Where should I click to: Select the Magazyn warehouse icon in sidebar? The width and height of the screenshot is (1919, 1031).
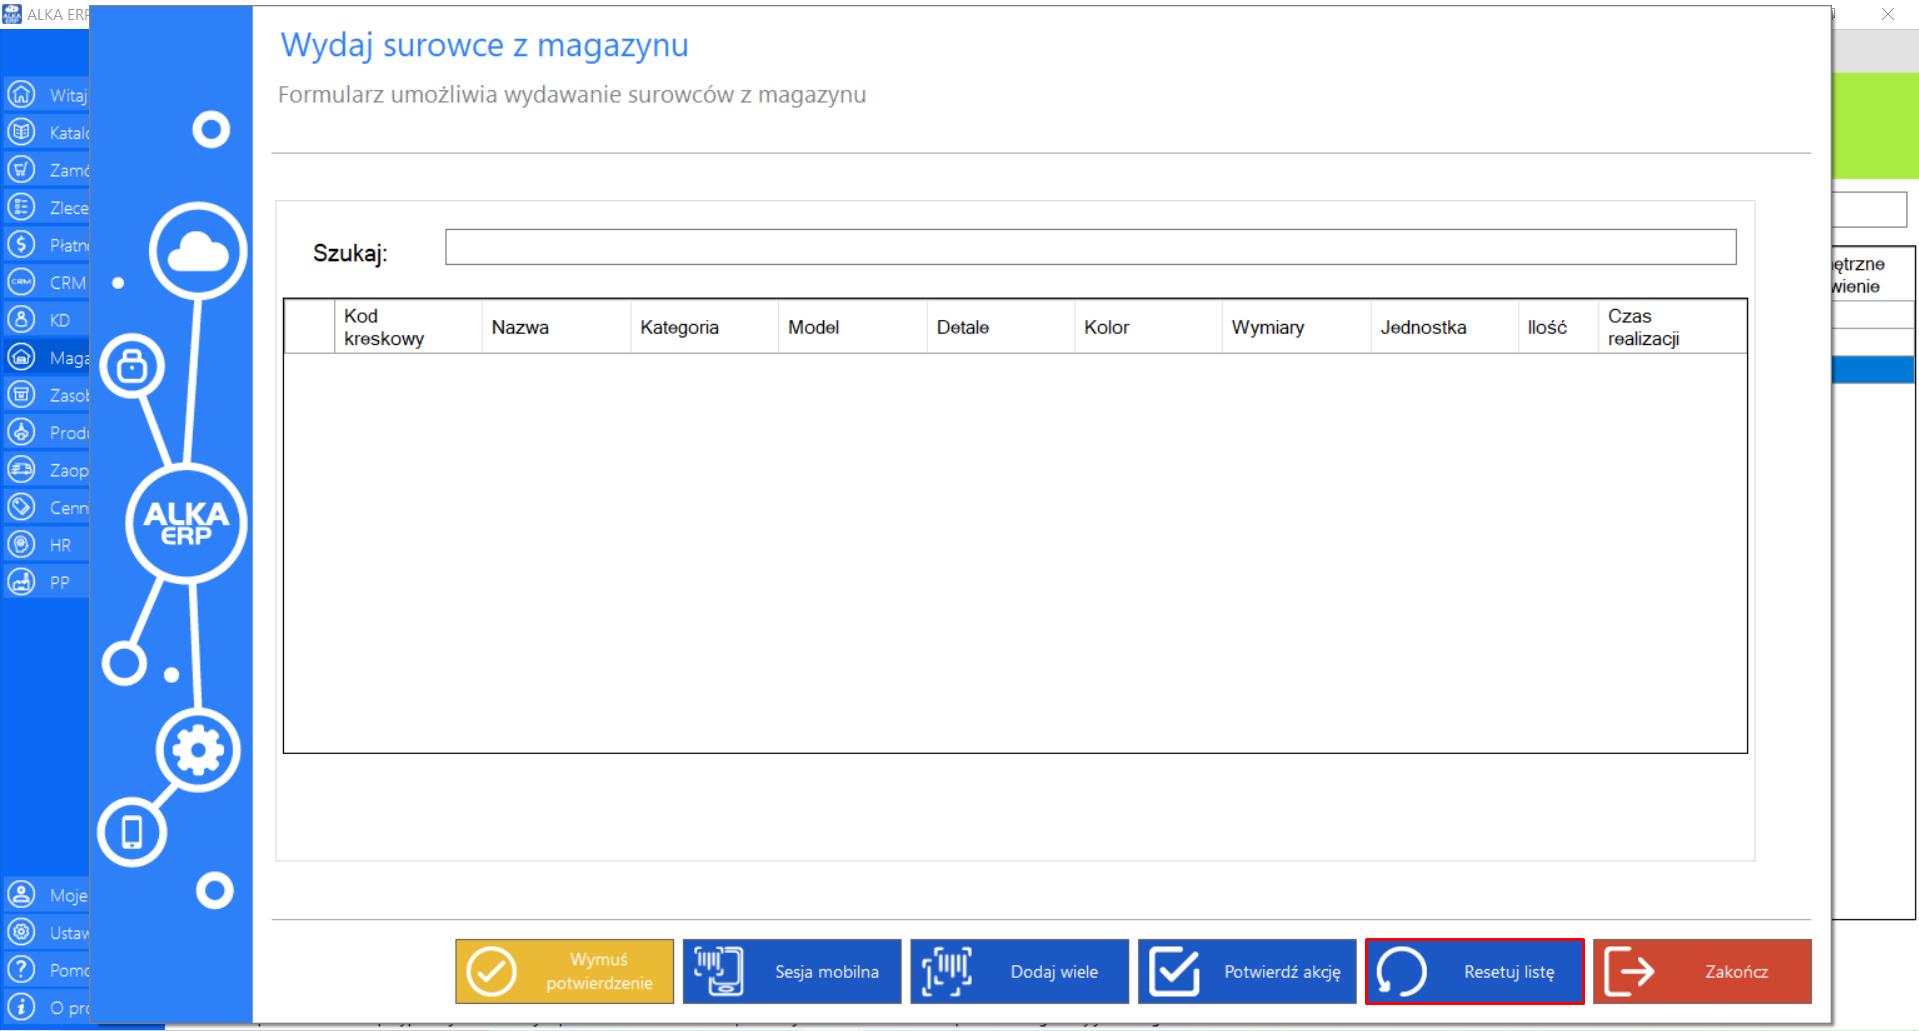tap(21, 357)
